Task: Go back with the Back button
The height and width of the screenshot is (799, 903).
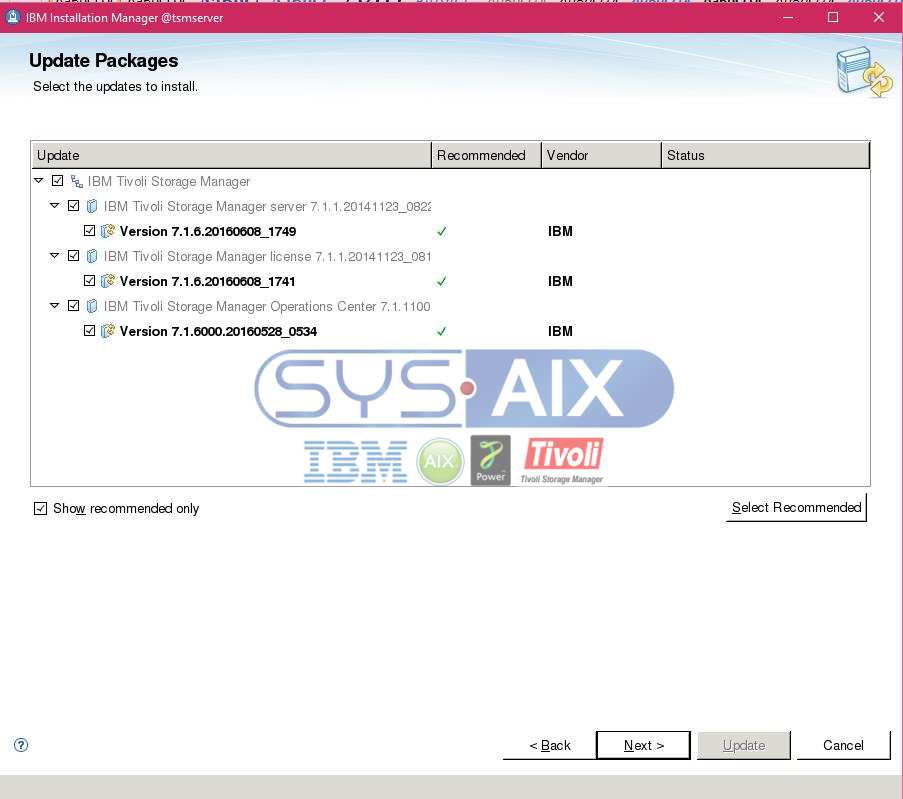Action: [549, 745]
